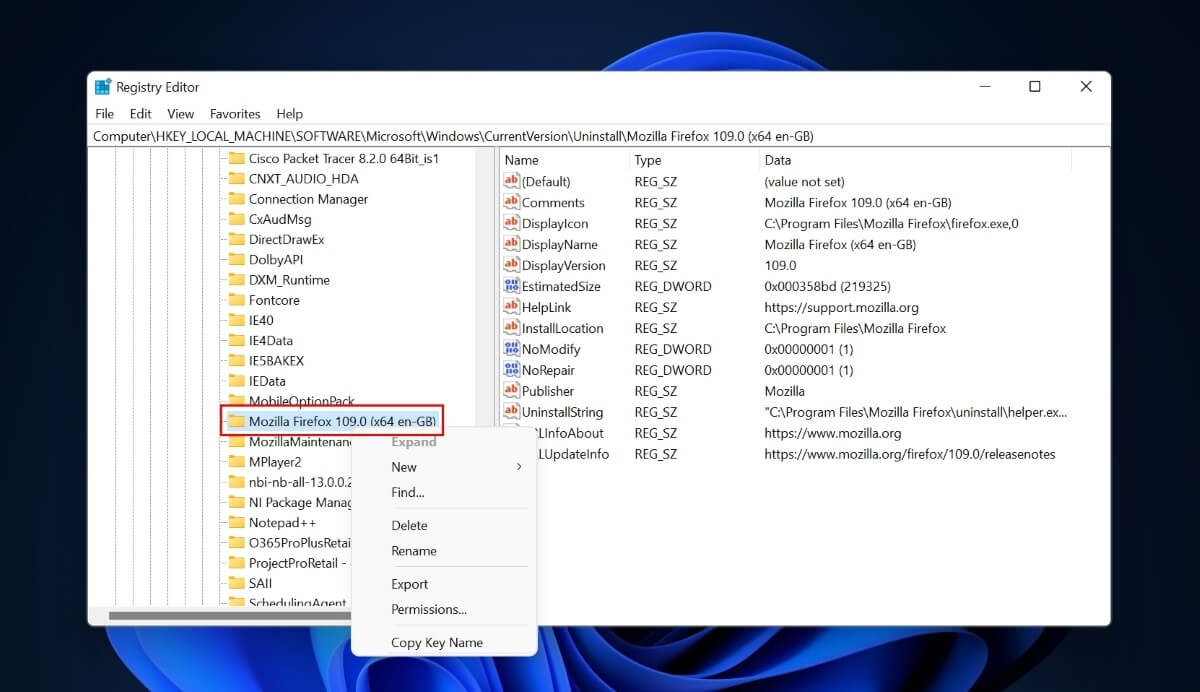Click Delete in the context menu

click(x=410, y=525)
